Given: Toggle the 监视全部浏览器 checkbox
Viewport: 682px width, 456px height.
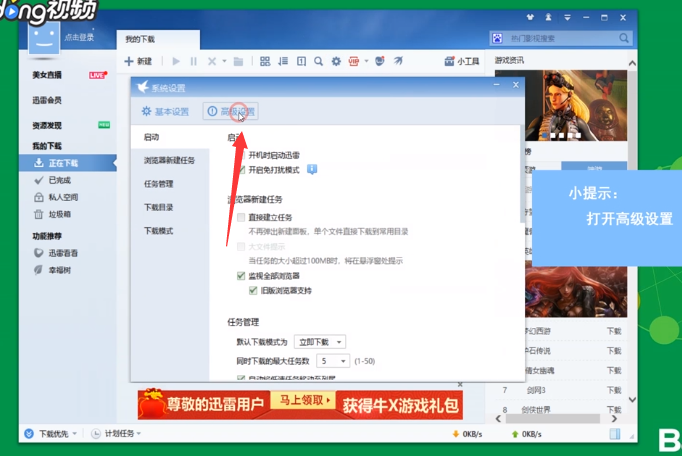Looking at the screenshot, I should 241,276.
